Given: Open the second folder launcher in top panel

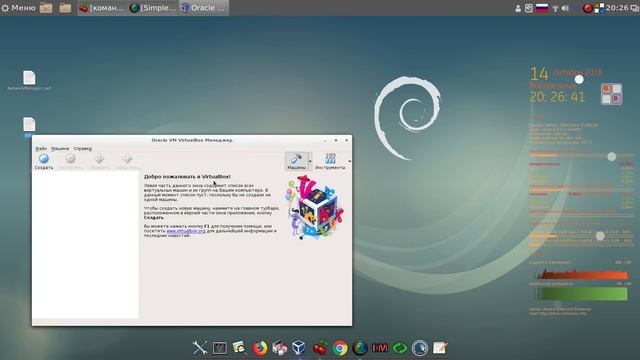Looking at the screenshot, I should 65,8.
